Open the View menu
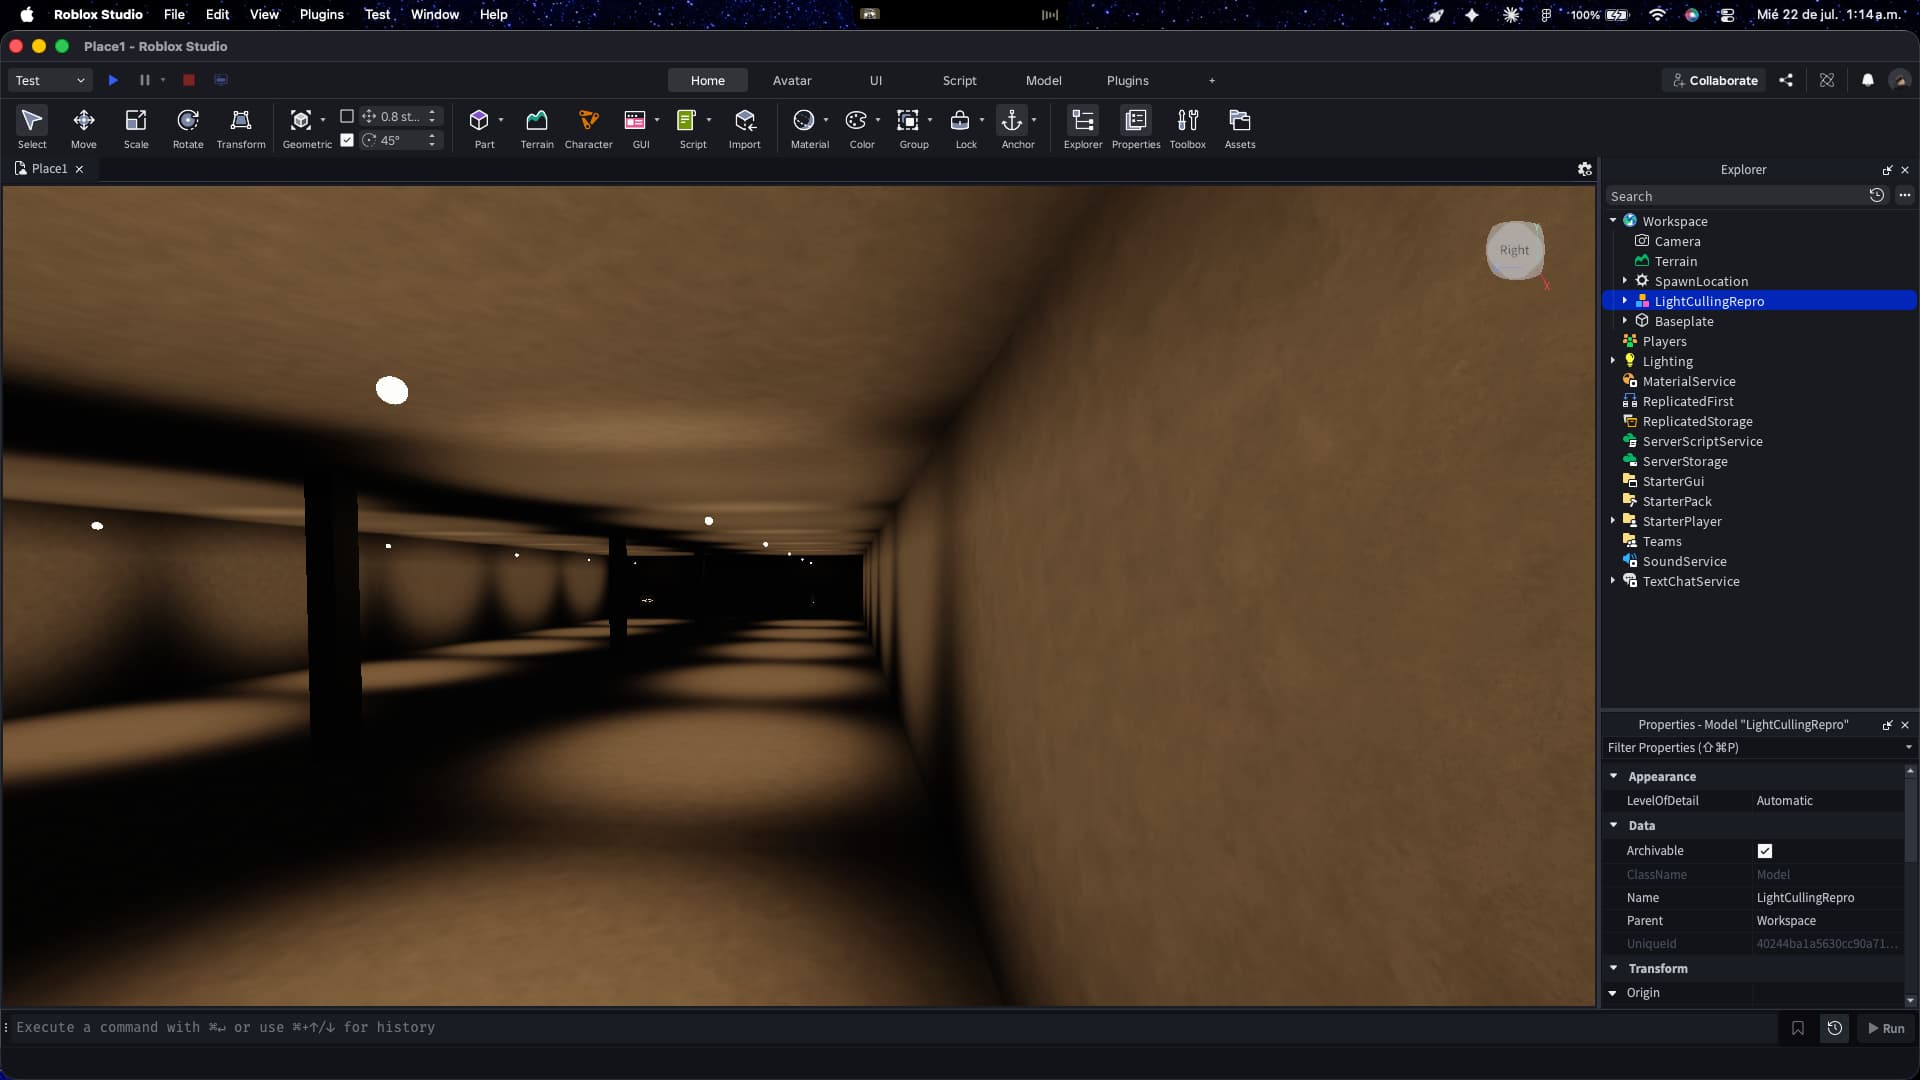Viewport: 1920px width, 1080px height. pyautogui.click(x=264, y=14)
